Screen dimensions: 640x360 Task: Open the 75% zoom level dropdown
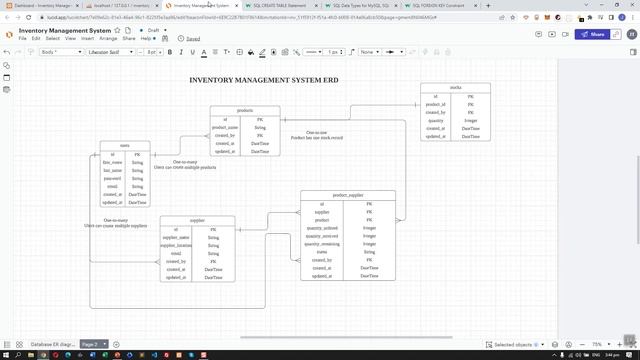[x=601, y=344]
